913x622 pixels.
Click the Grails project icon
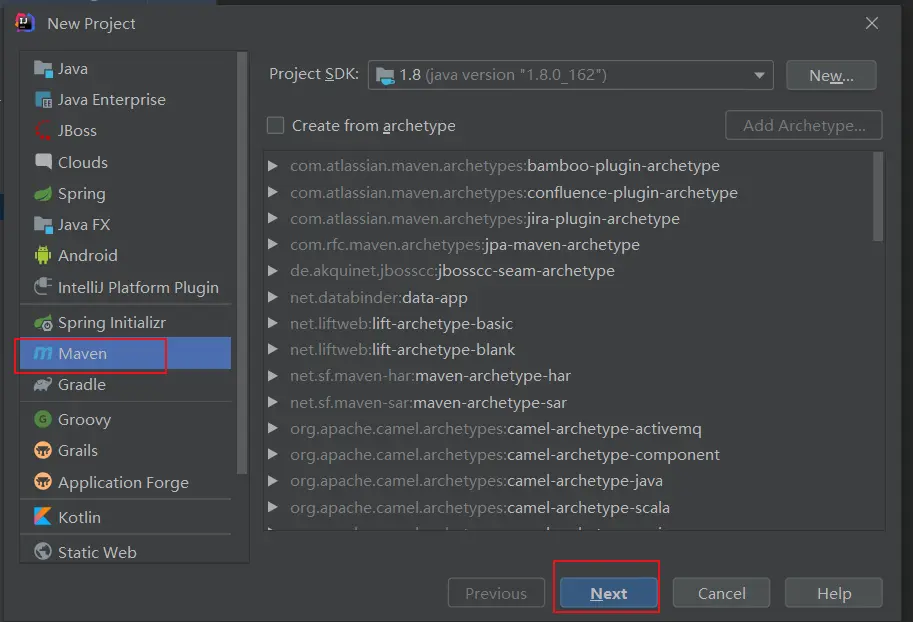tap(43, 451)
